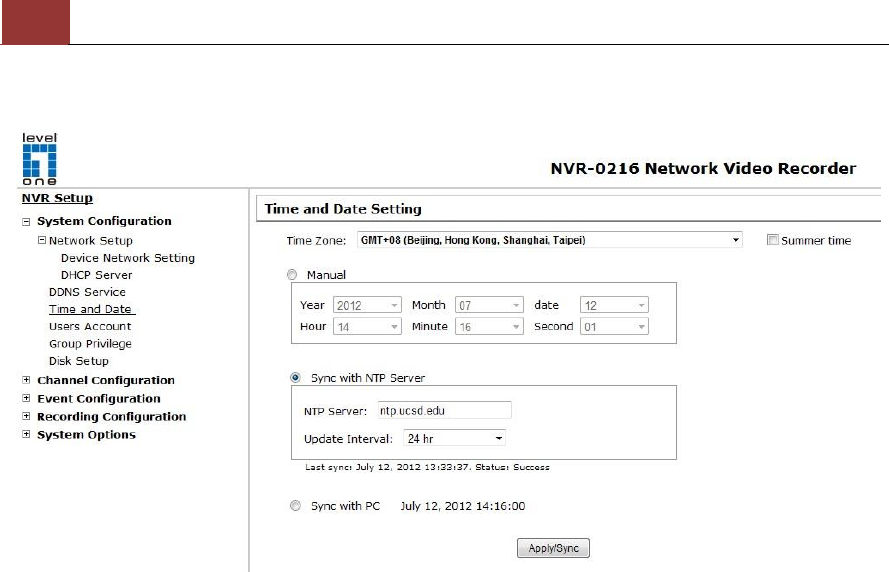This screenshot has height=572, width=889.
Task: Click the NTP Server input field
Action: click(444, 410)
